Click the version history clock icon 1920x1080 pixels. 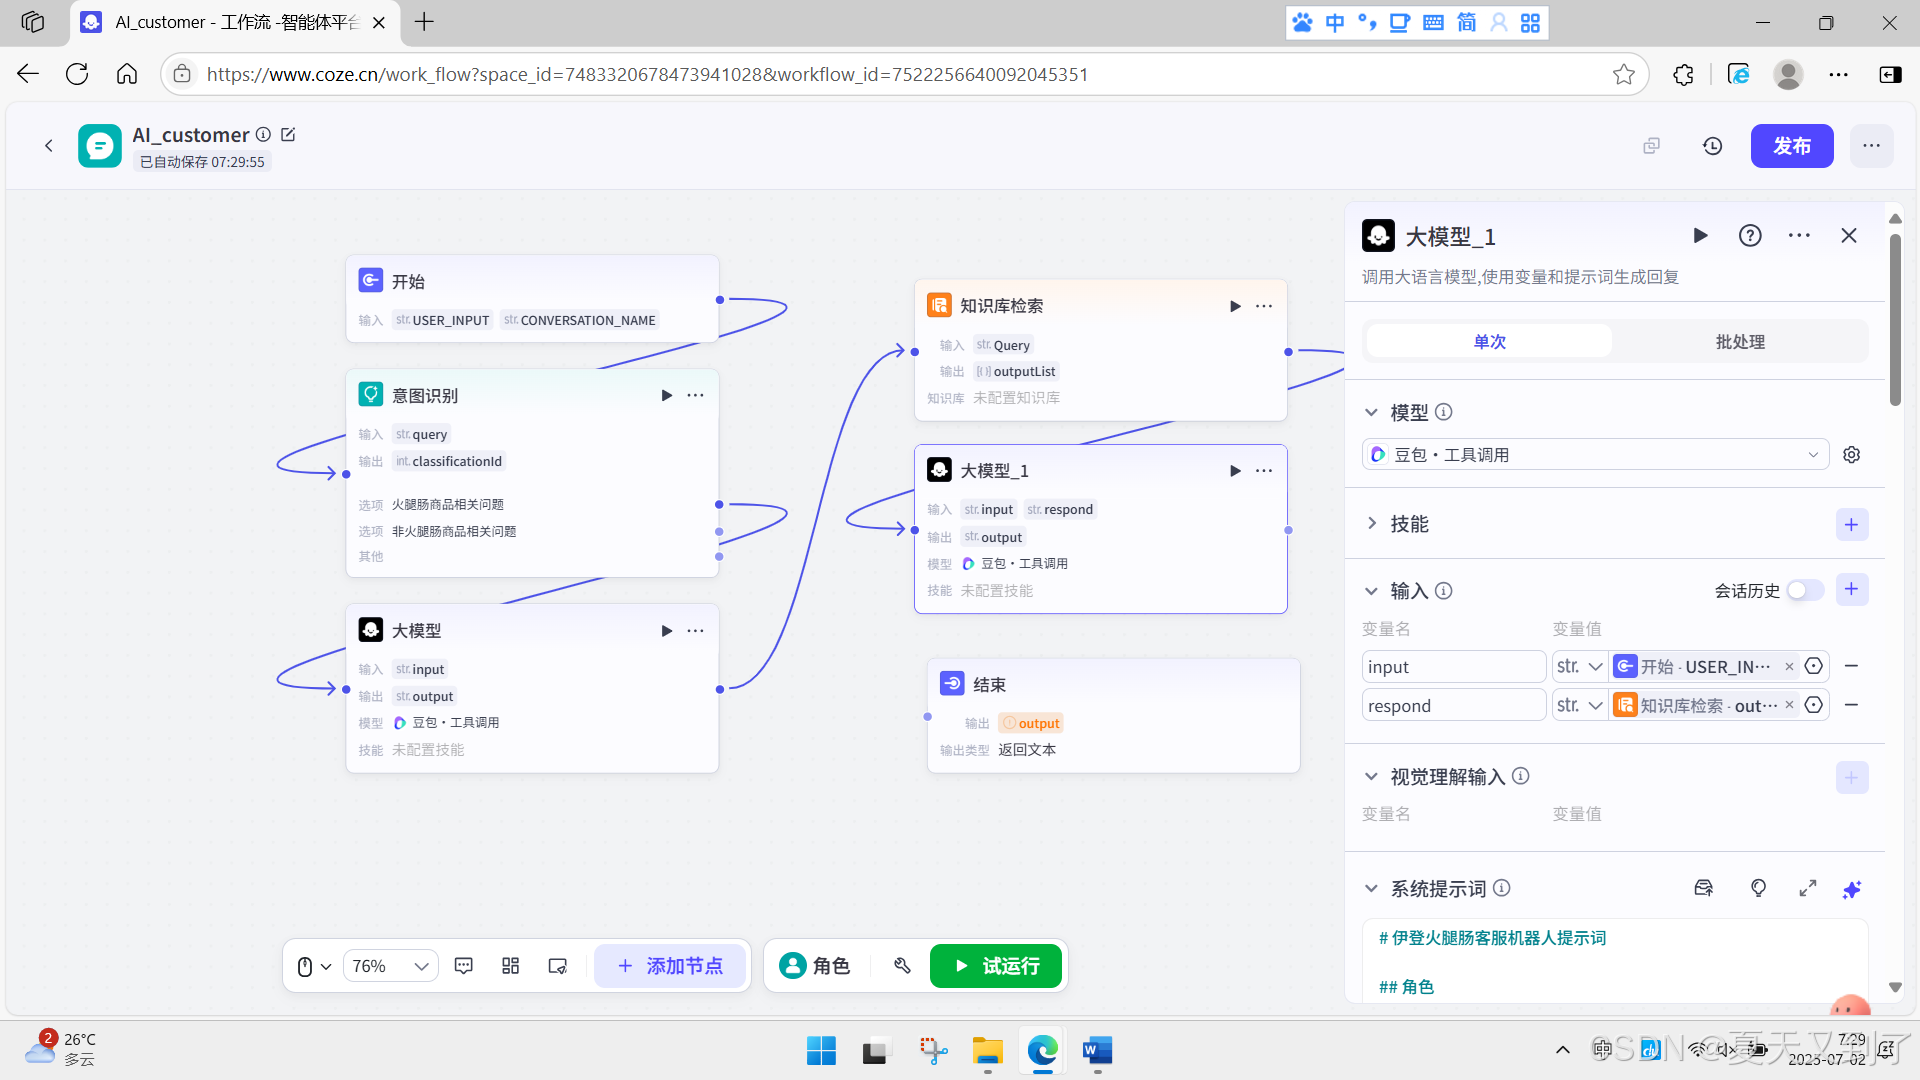pos(1712,146)
